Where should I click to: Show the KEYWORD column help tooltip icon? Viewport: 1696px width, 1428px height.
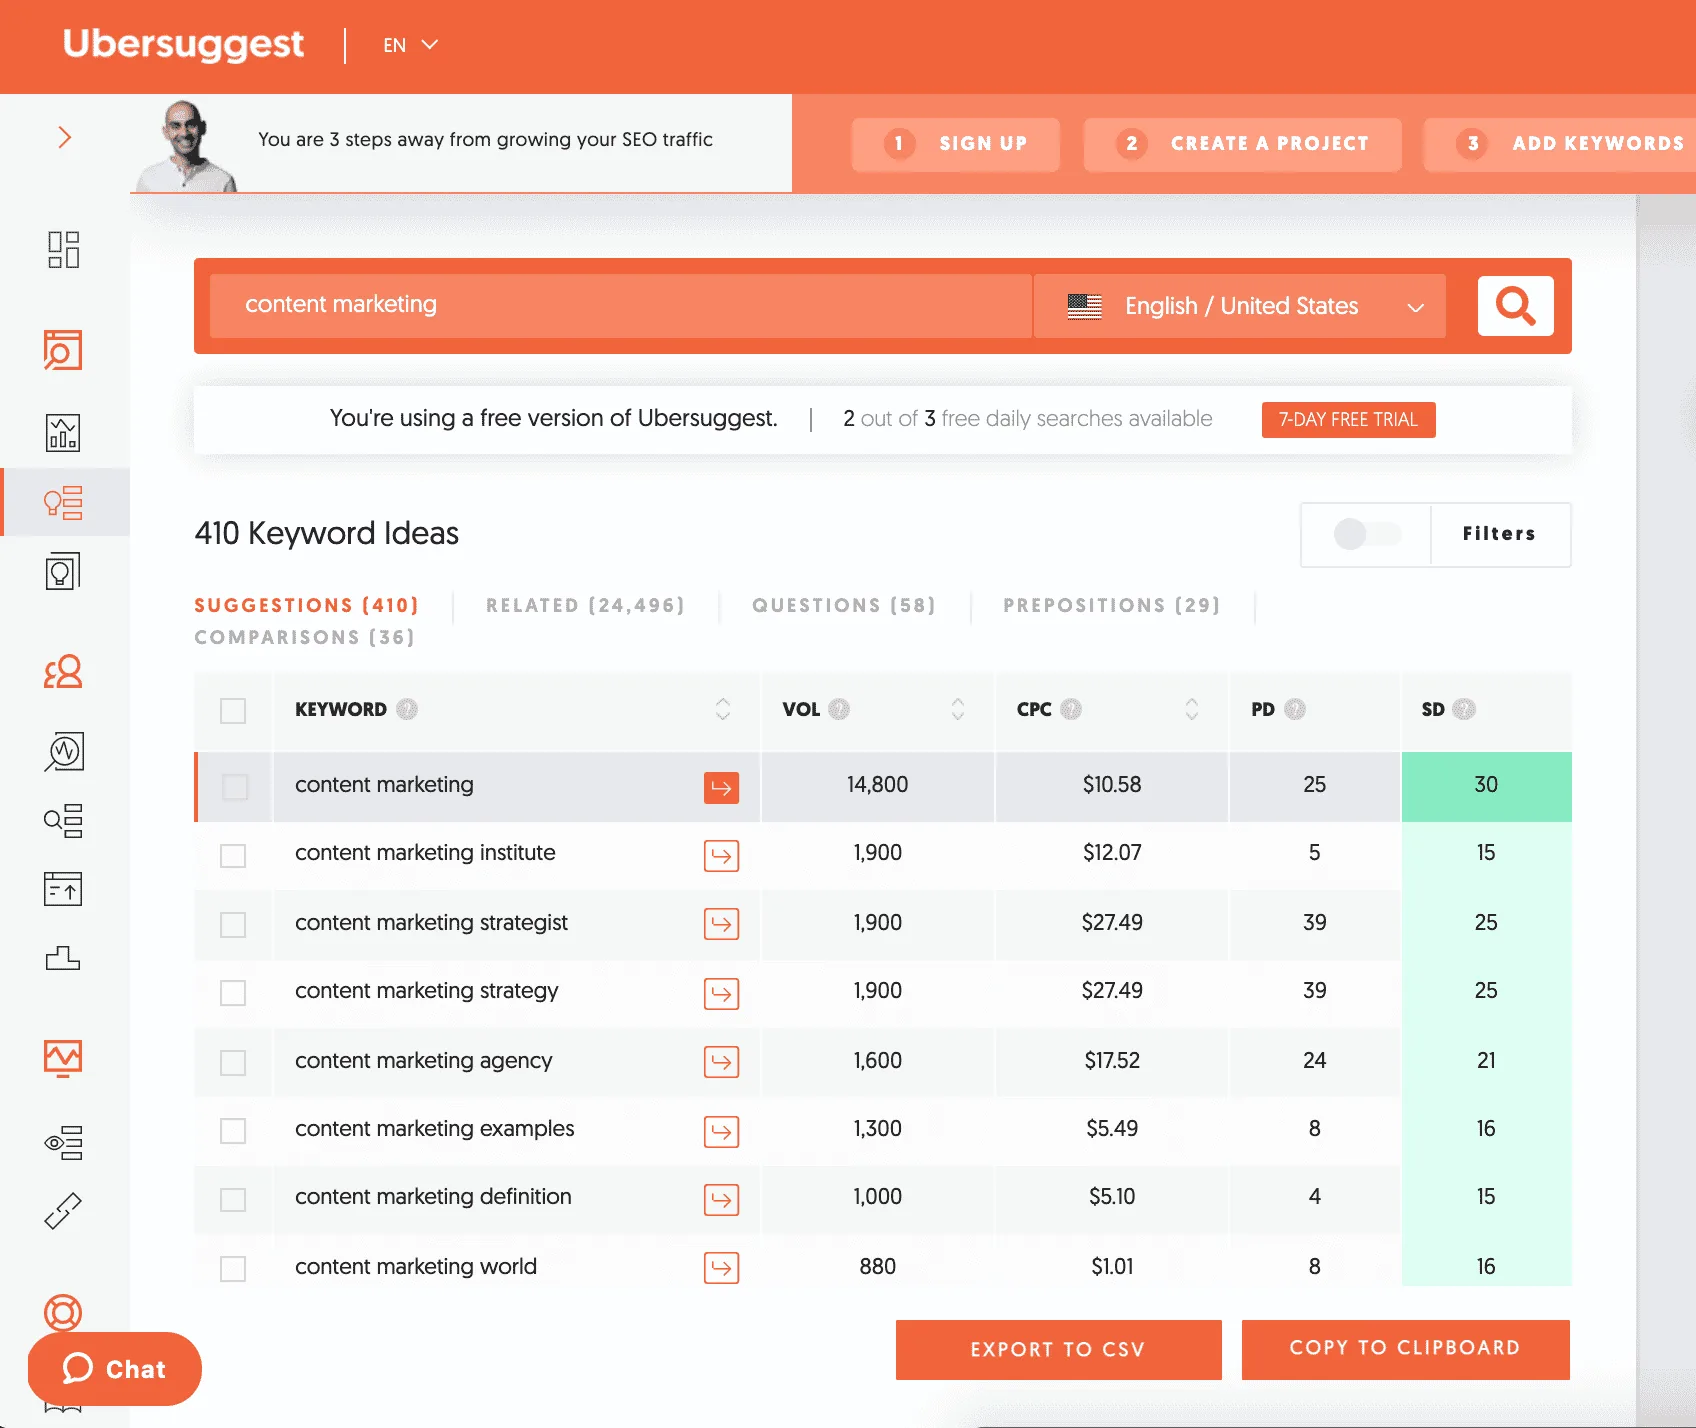[407, 709]
